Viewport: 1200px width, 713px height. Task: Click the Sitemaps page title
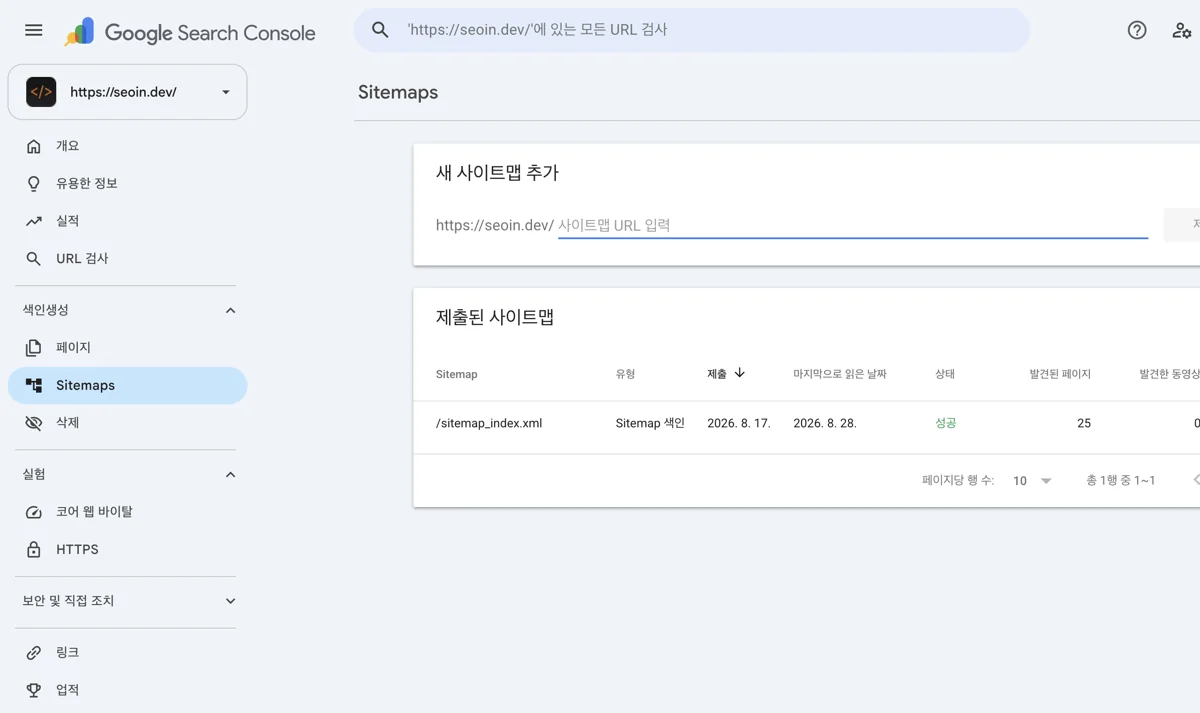(398, 92)
